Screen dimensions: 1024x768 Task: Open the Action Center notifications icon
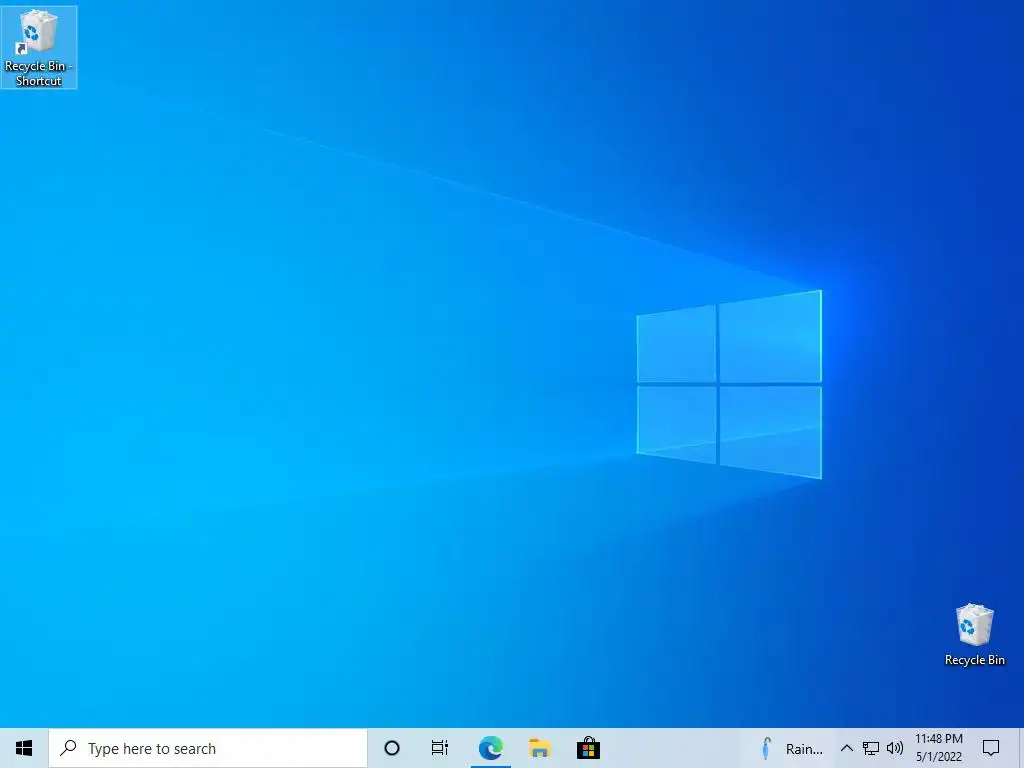991,748
